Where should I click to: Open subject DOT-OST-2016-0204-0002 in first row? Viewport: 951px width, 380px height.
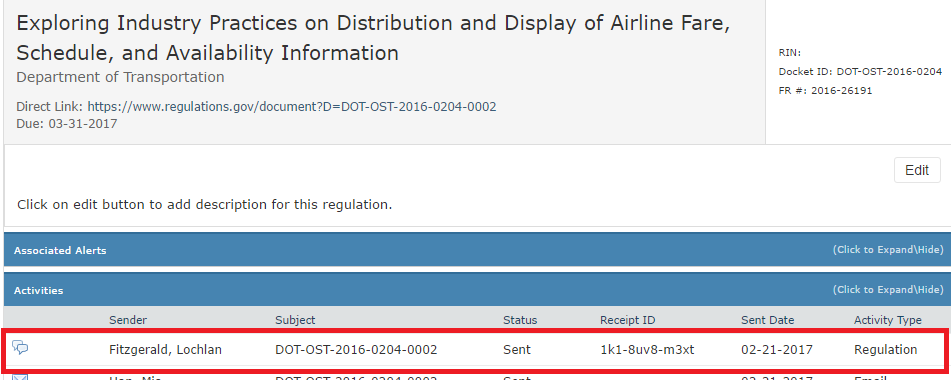(x=356, y=350)
